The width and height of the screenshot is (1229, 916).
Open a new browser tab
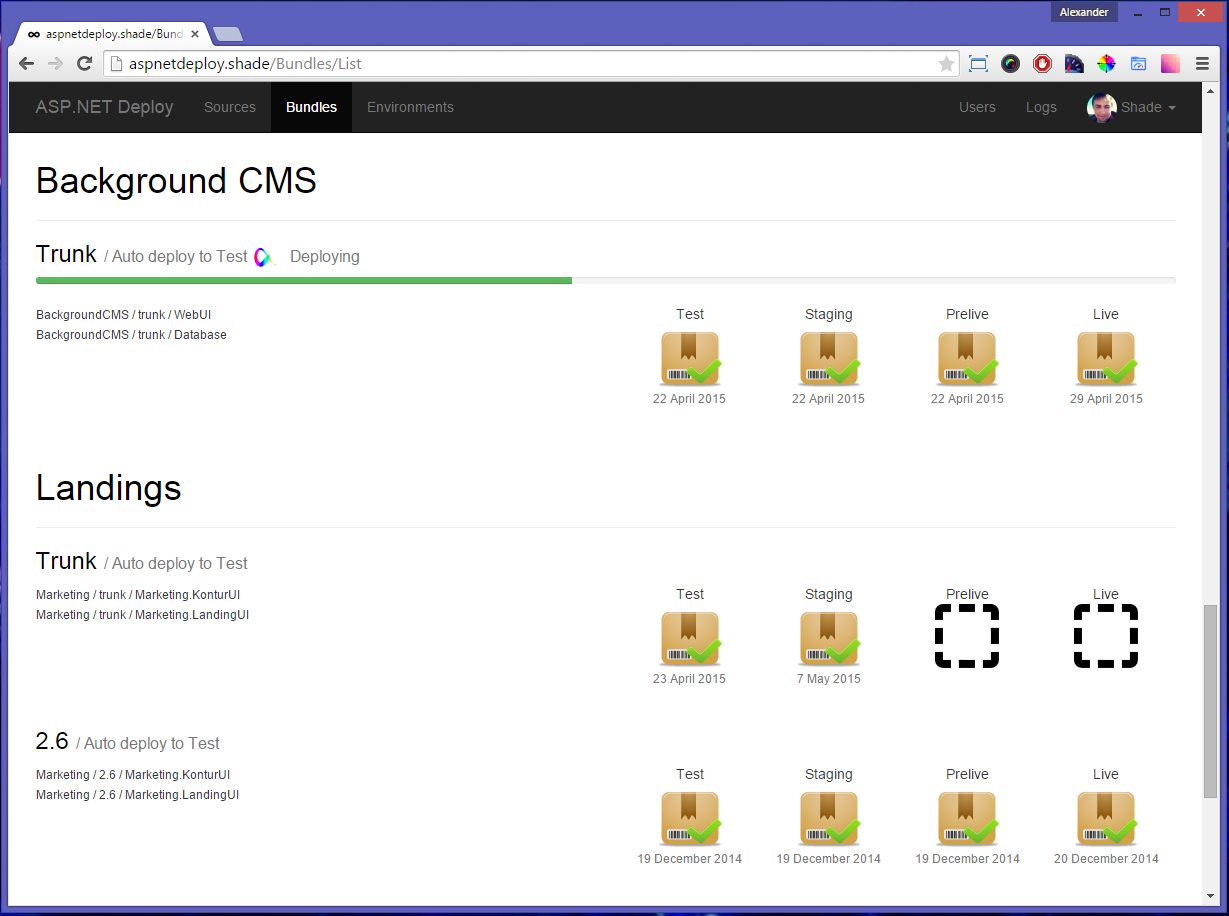227,35
